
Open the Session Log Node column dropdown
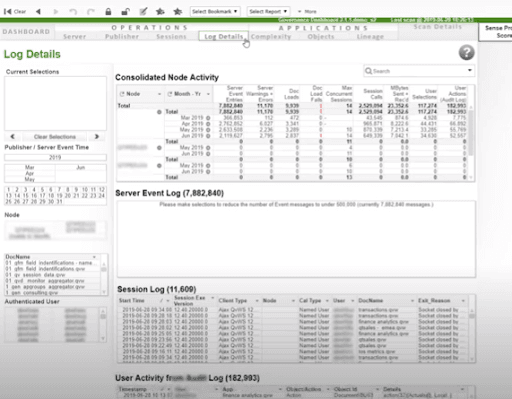tap(293, 301)
